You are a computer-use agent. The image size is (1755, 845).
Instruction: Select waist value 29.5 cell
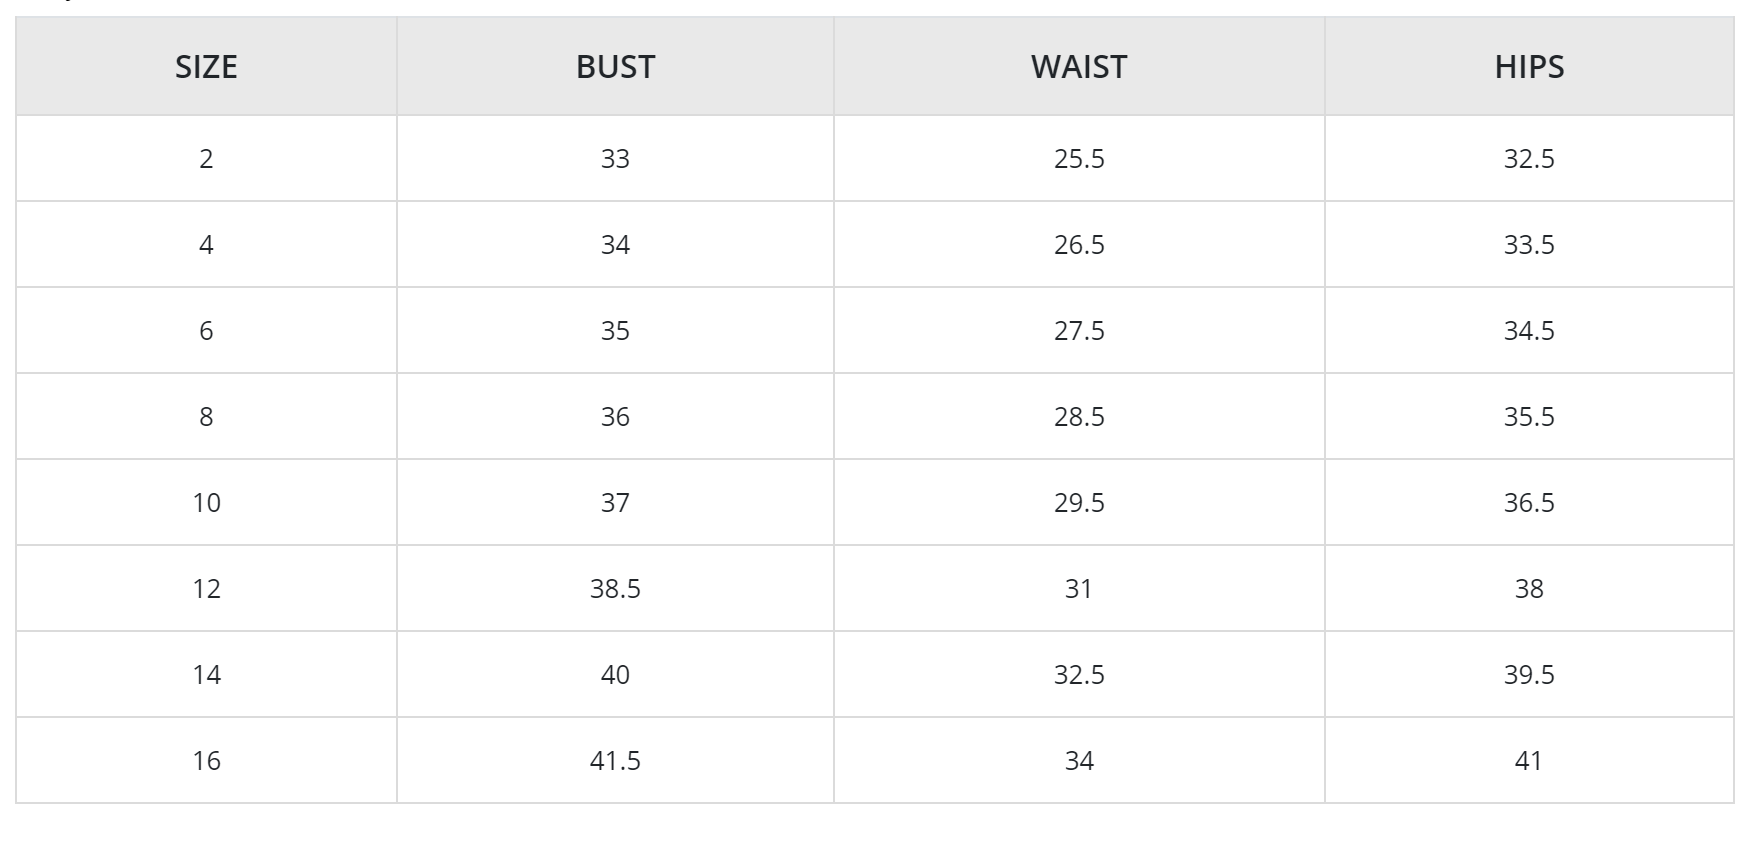[1078, 503]
